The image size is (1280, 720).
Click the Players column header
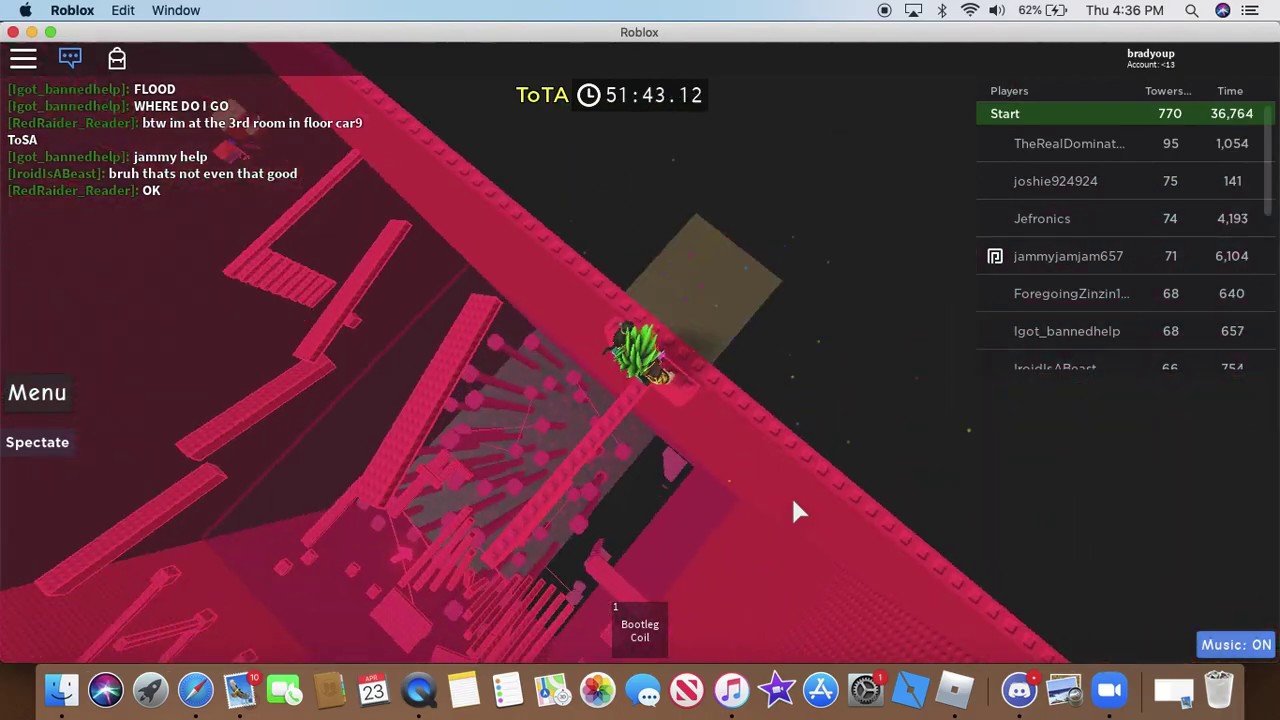coord(1009,91)
